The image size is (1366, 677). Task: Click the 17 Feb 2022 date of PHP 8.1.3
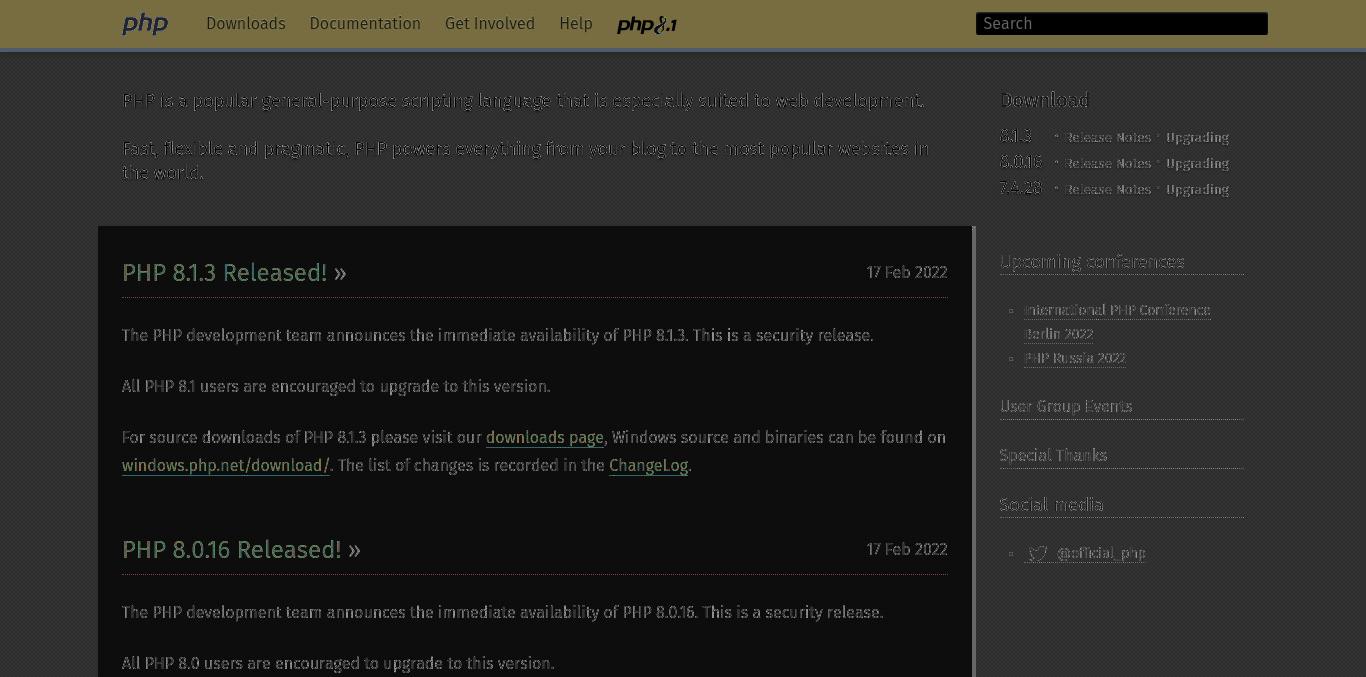(x=907, y=273)
